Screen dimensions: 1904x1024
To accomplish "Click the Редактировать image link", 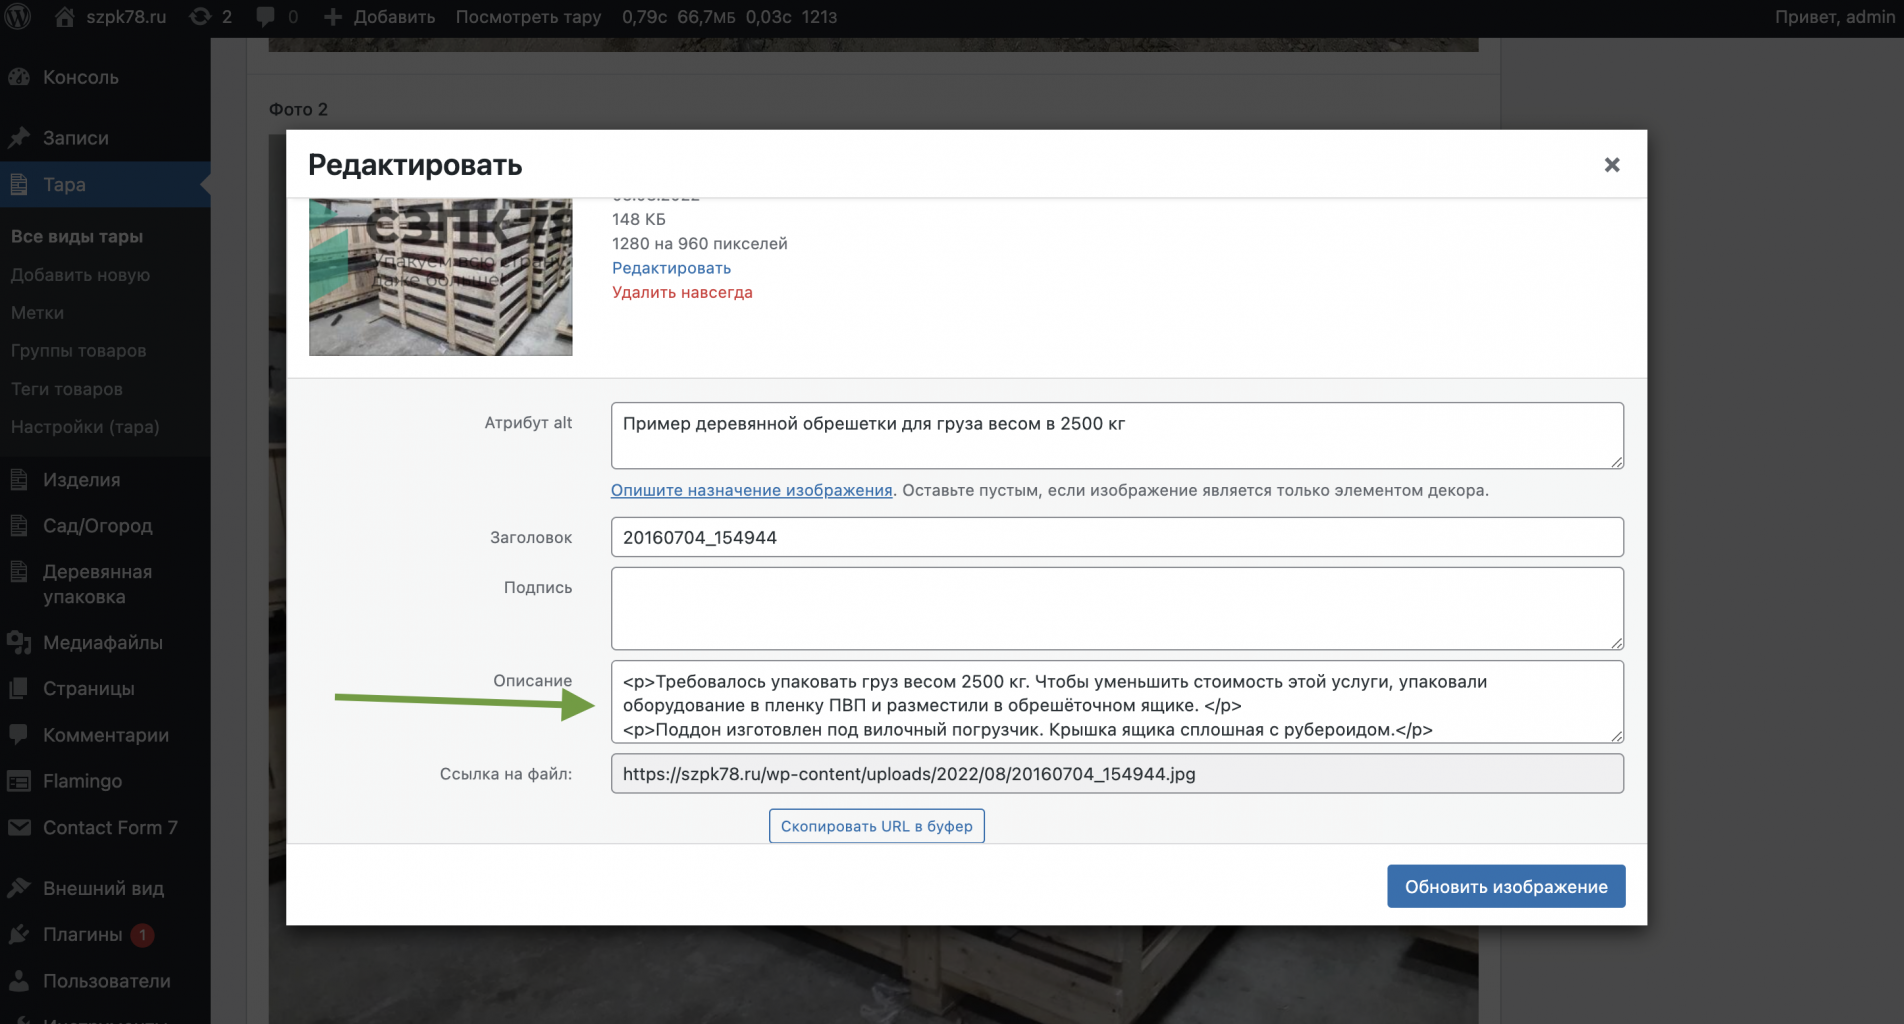I will click(671, 268).
